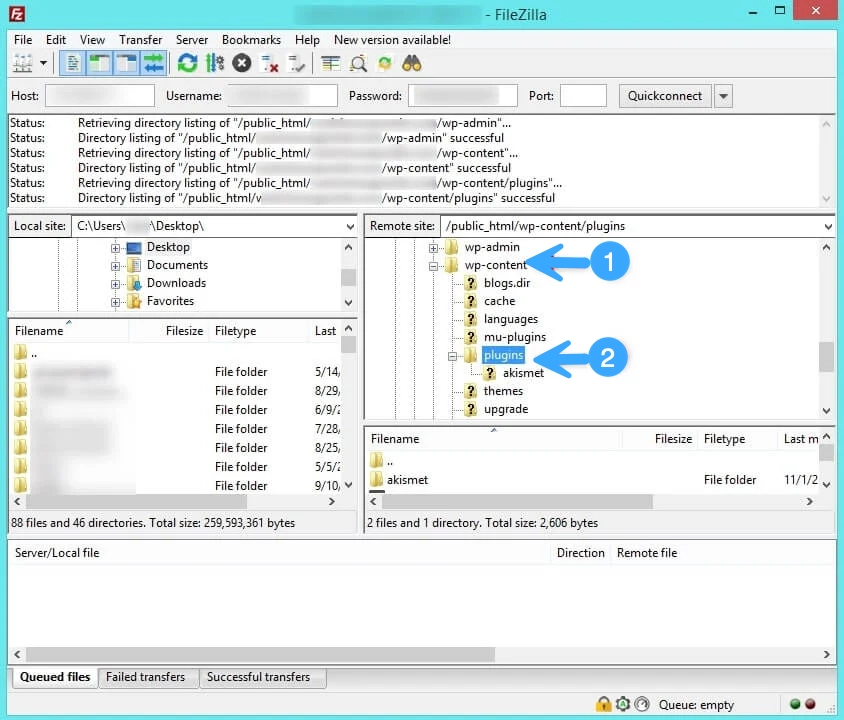844x720 pixels.
Task: Expand the wp-admin folder in the remote tree
Action: (x=434, y=248)
